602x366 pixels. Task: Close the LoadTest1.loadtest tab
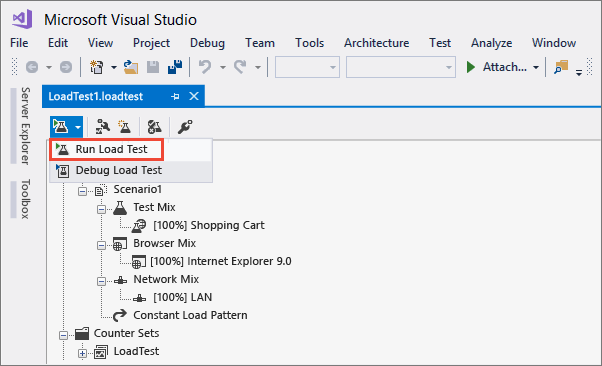[x=194, y=96]
